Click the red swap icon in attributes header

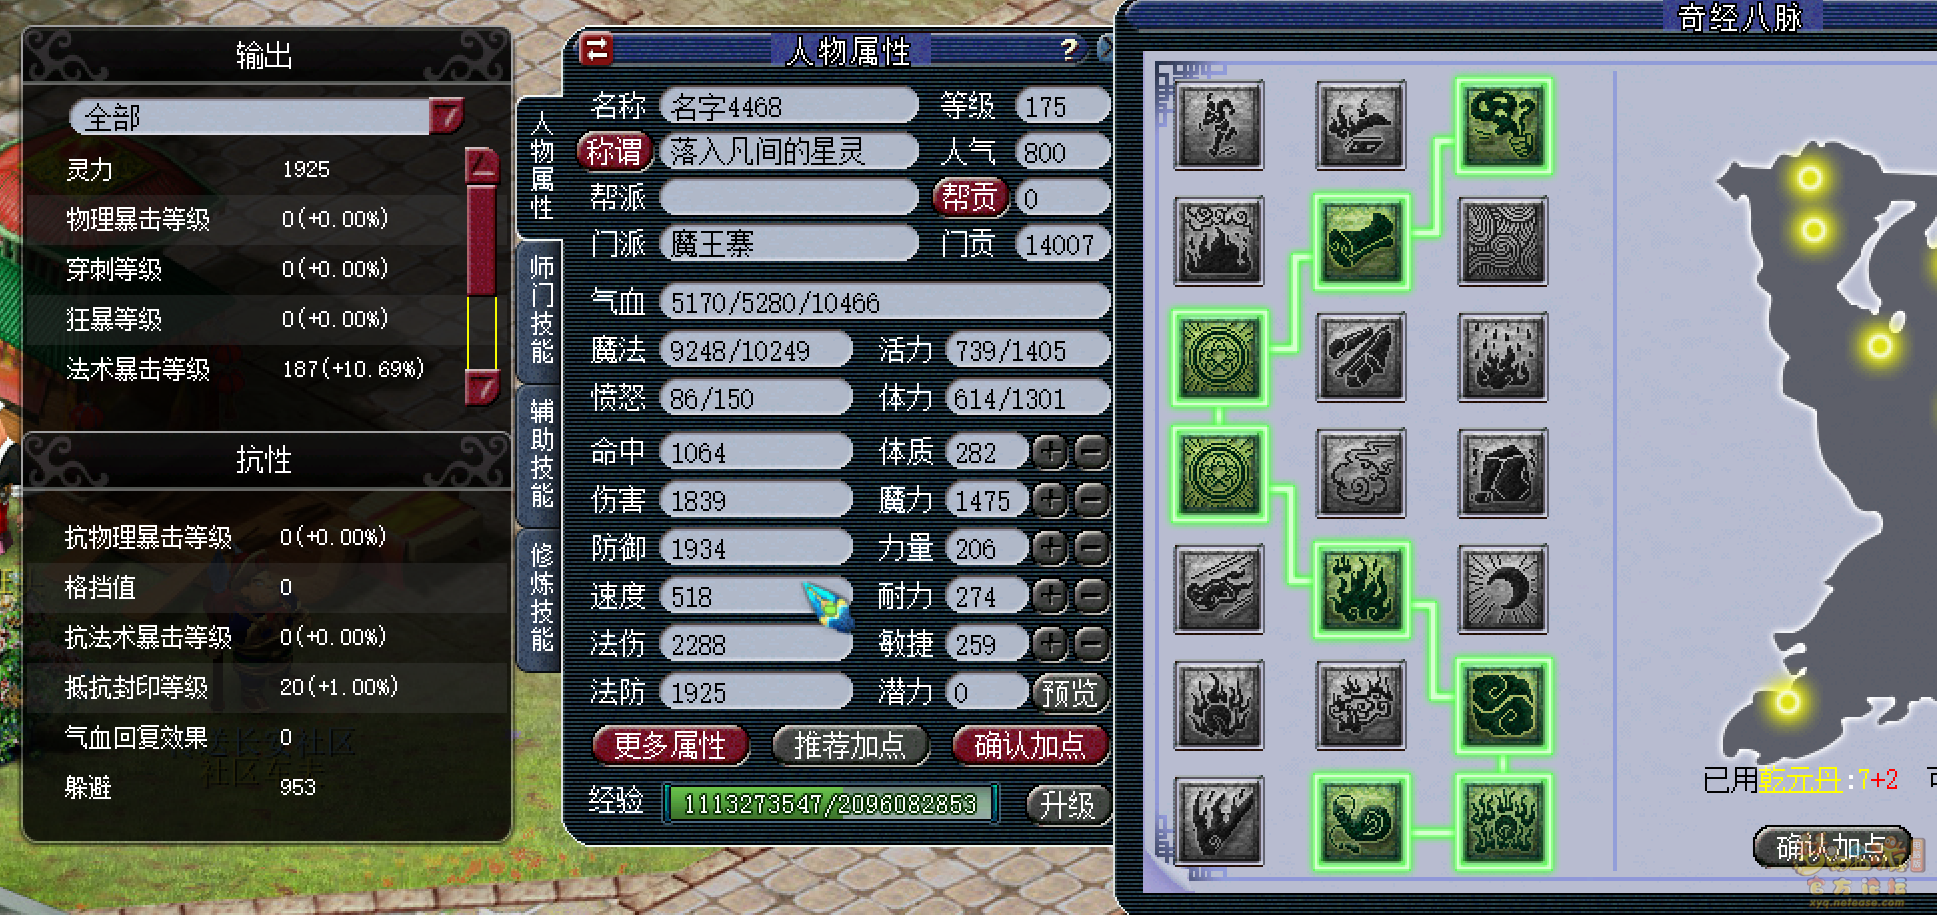click(x=597, y=49)
